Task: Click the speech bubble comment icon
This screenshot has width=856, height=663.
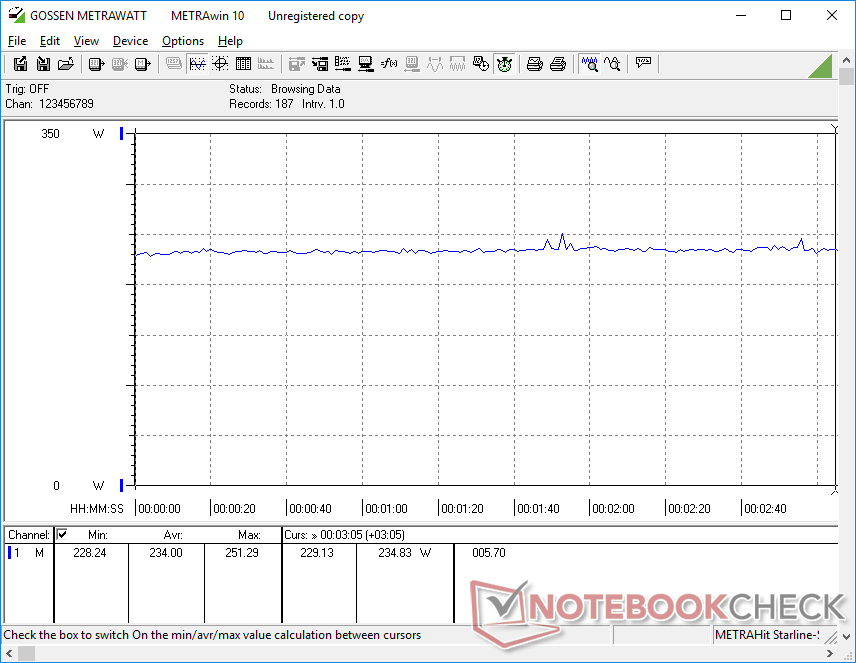Action: click(643, 64)
